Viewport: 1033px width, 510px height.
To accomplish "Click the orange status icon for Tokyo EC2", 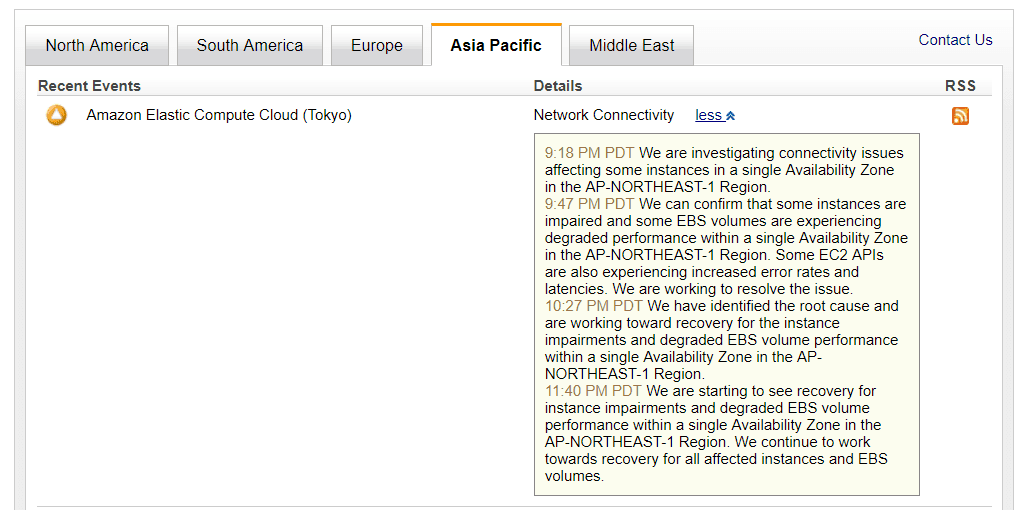I will [57, 116].
